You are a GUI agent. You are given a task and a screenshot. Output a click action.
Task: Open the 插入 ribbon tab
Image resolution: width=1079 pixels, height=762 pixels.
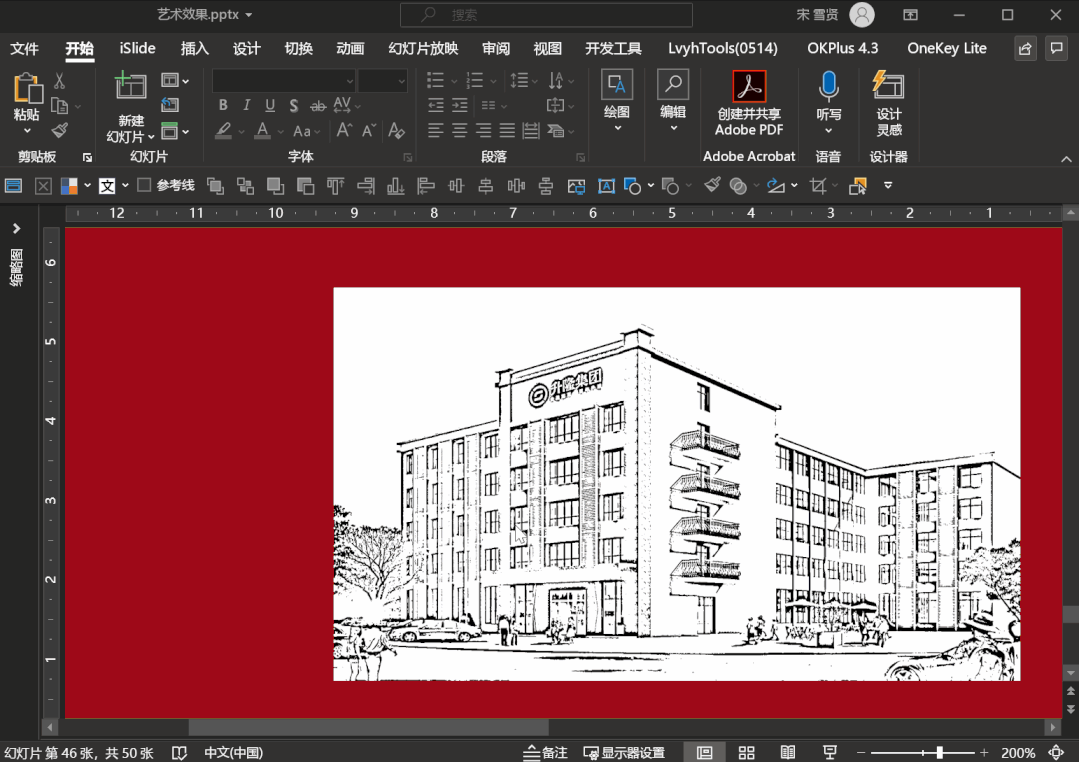point(194,48)
